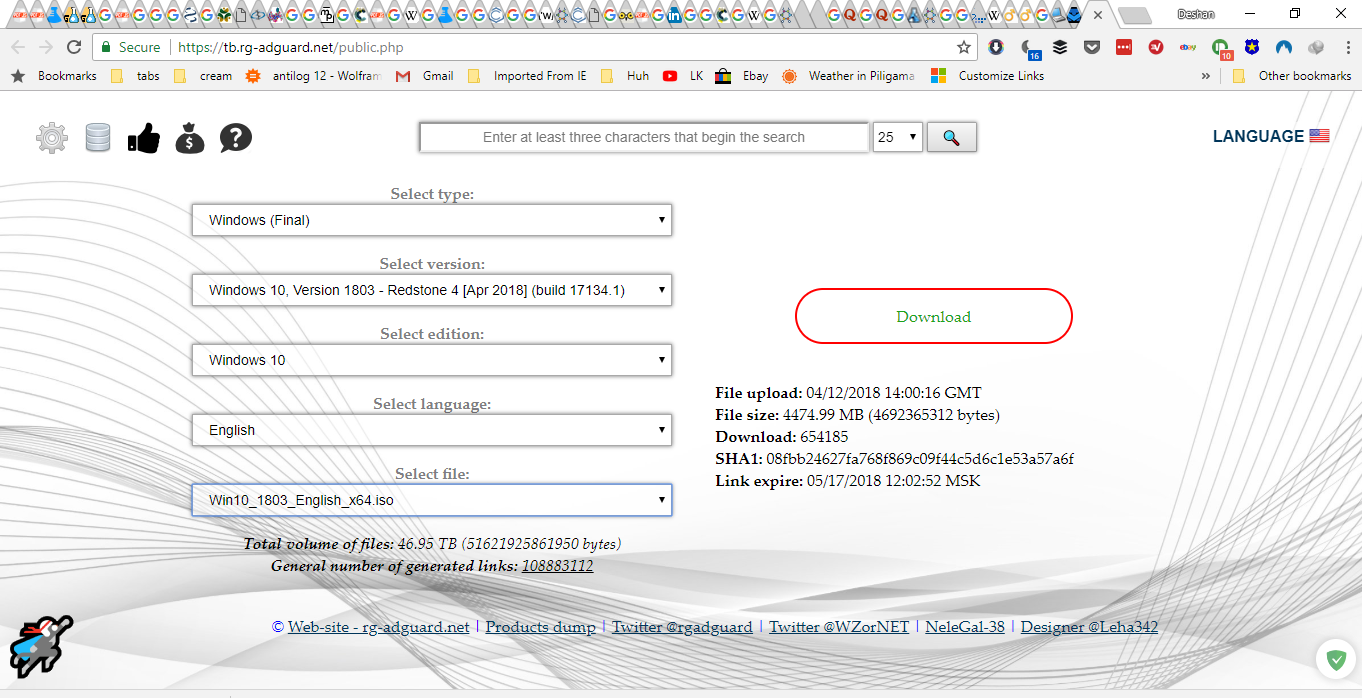Open the moon extension with badge 16
This screenshot has height=698, width=1362.
pyautogui.click(x=1029, y=48)
